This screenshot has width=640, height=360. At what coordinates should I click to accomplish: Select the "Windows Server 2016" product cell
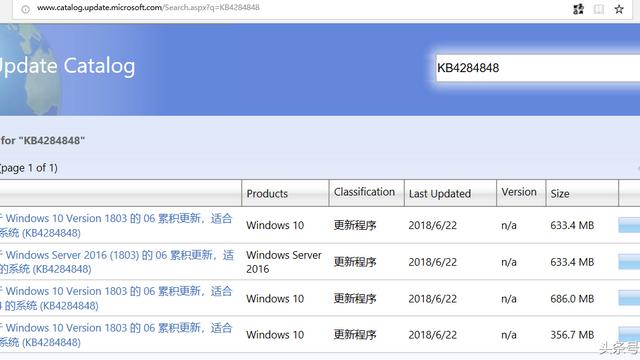click(x=284, y=262)
